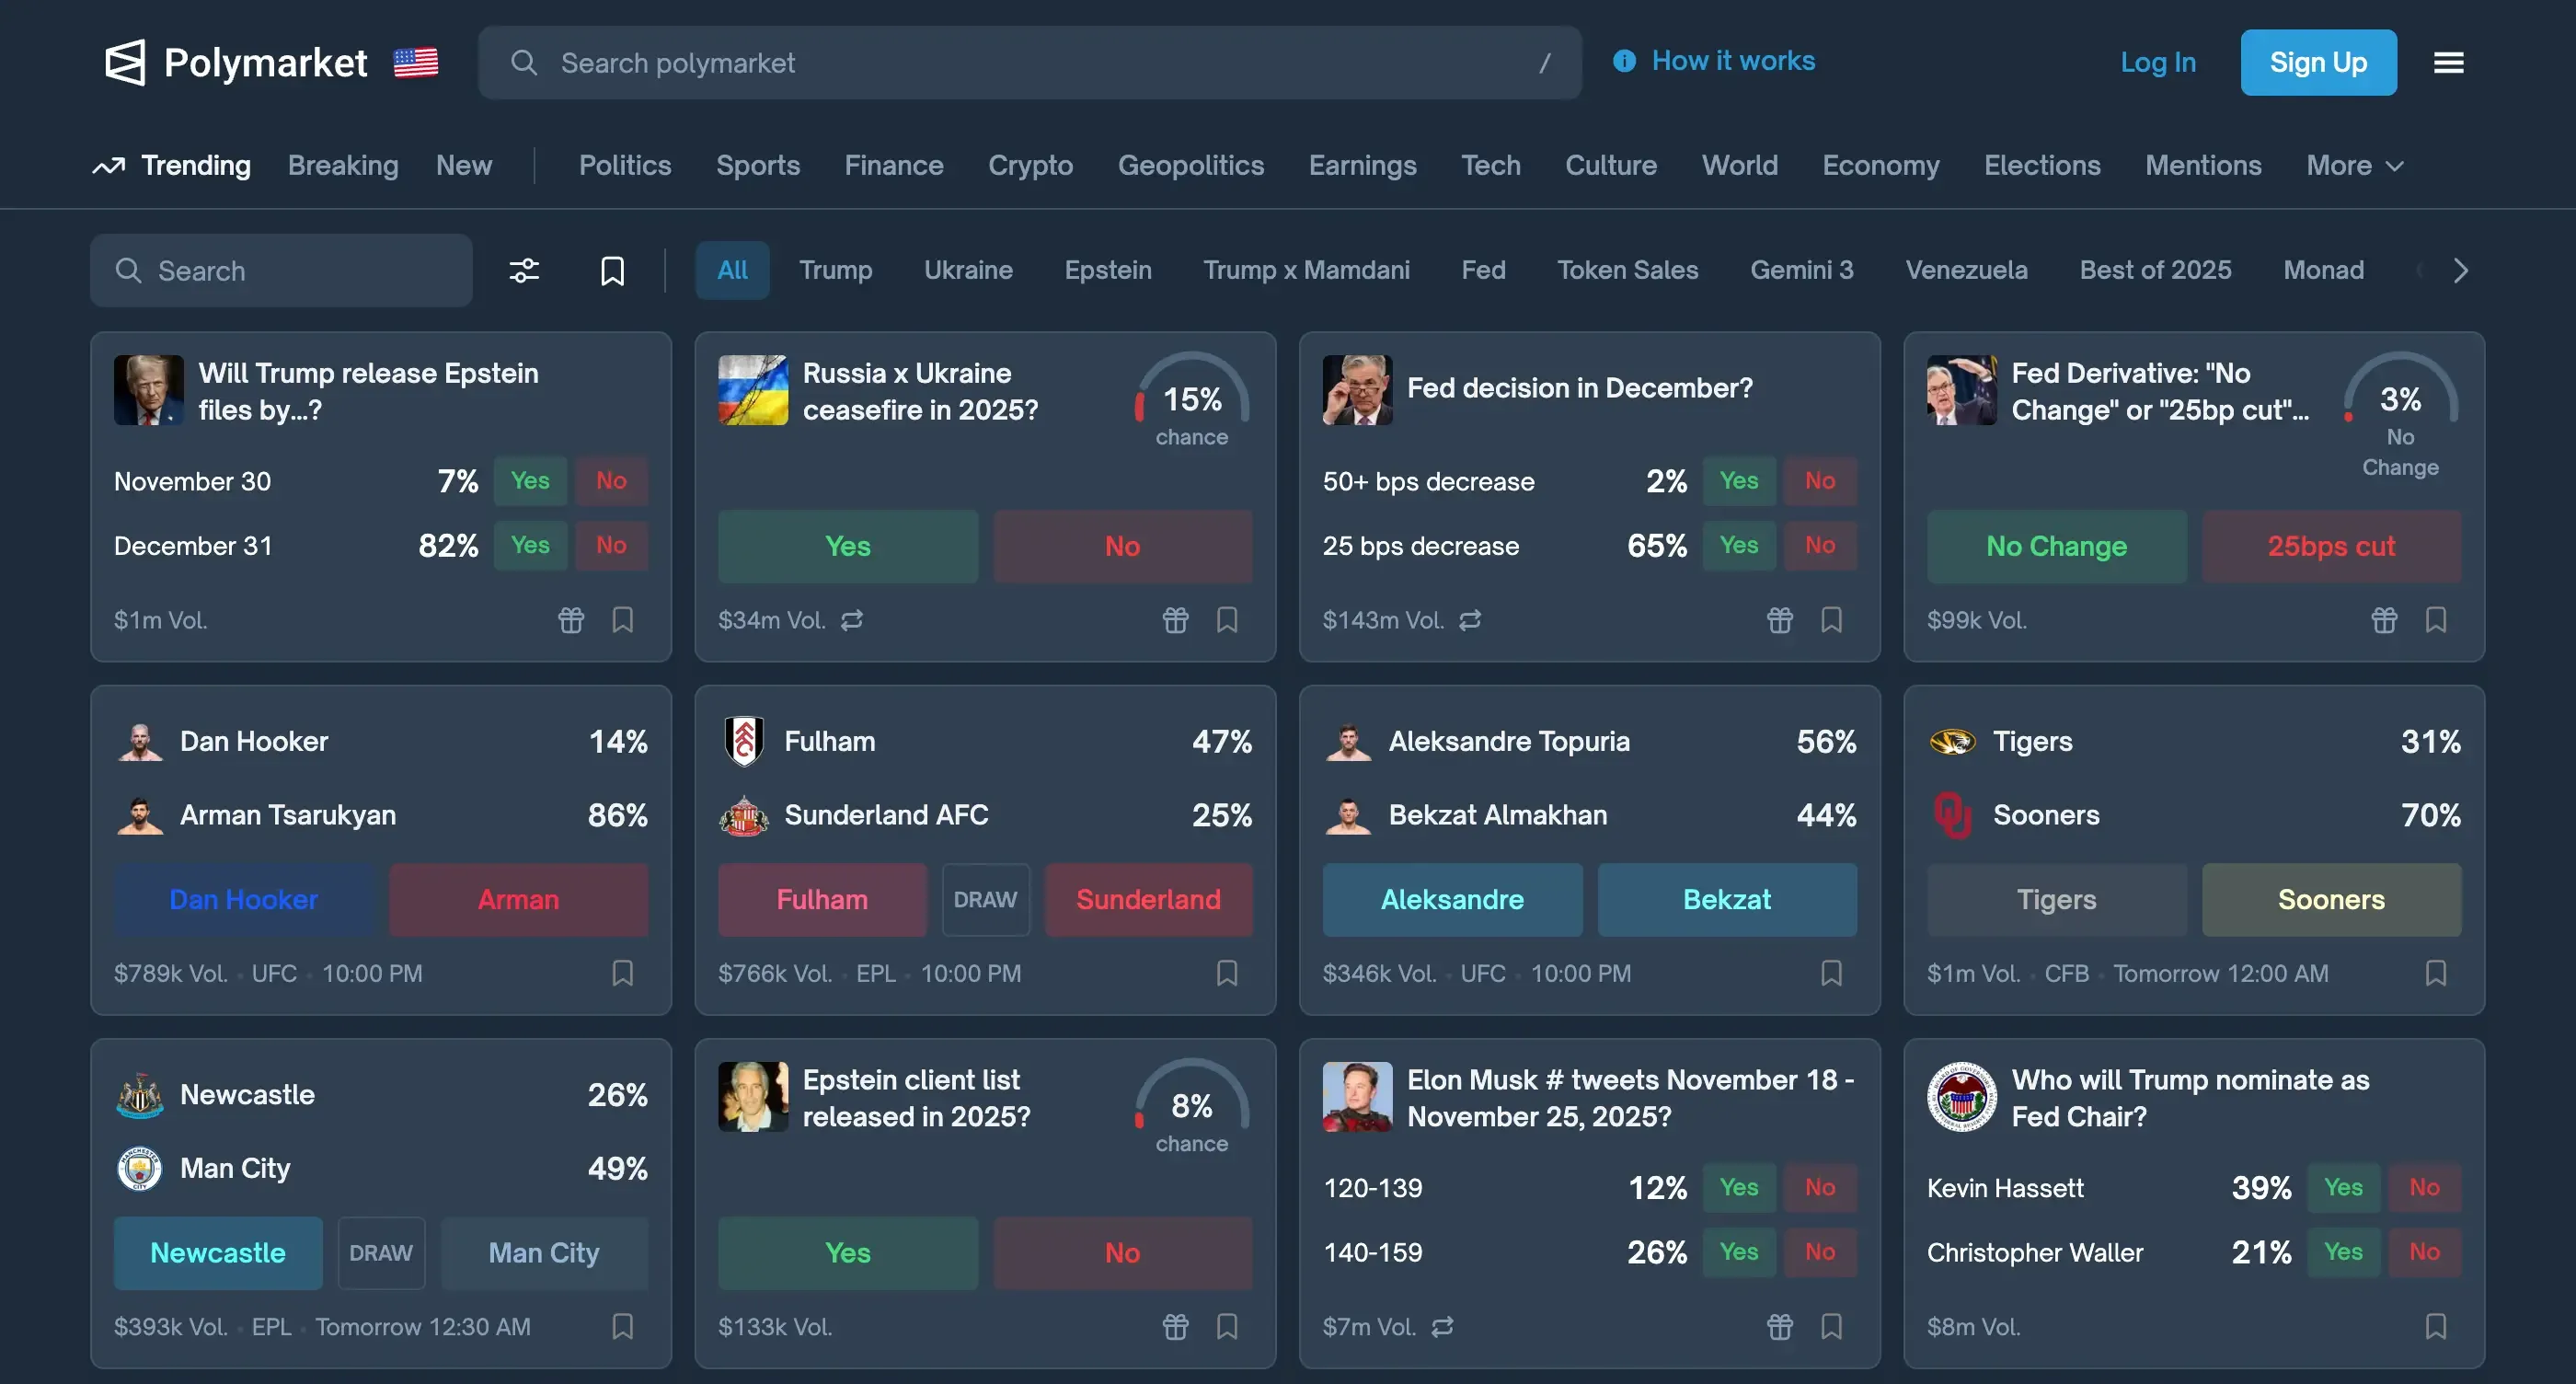Click the bookmark icon next to filters
The image size is (2576, 1384).
(611, 270)
